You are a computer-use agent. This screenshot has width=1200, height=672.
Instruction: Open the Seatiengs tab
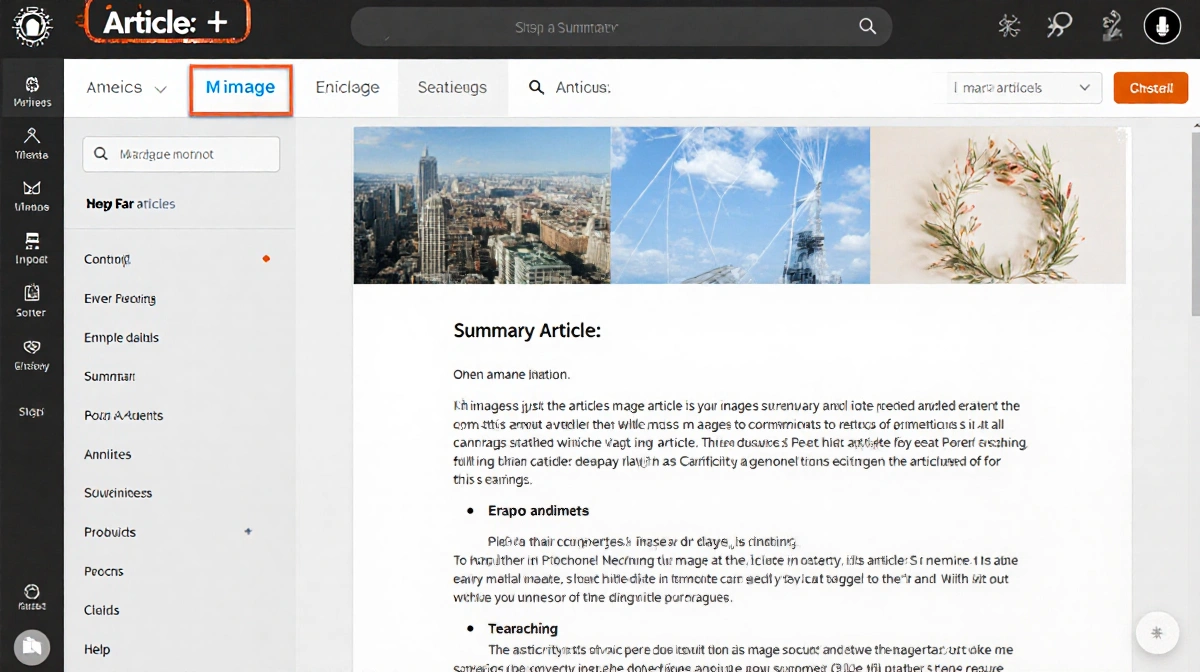point(452,88)
